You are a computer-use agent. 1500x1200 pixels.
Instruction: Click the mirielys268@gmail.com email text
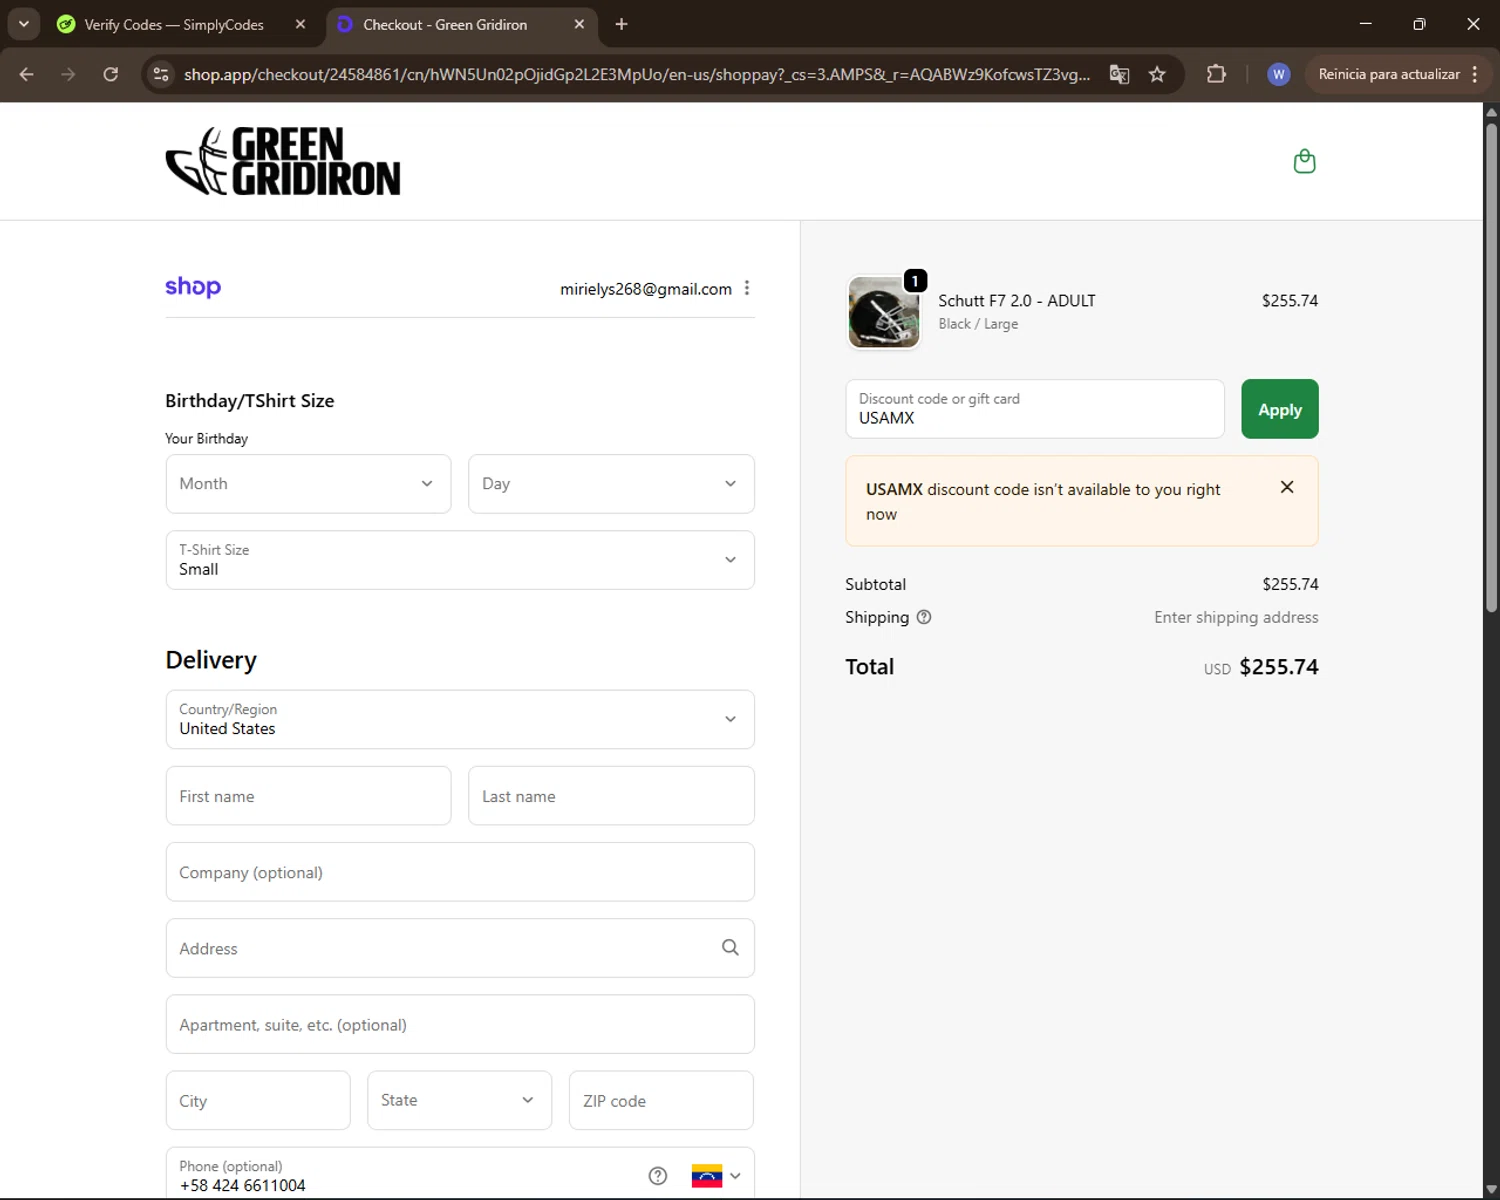click(646, 289)
